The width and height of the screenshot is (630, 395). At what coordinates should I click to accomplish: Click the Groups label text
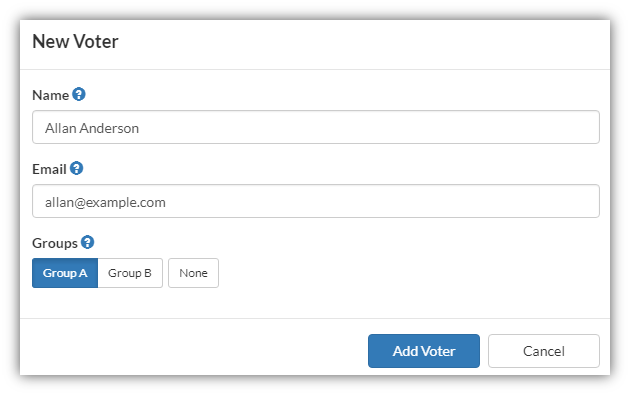tap(55, 244)
